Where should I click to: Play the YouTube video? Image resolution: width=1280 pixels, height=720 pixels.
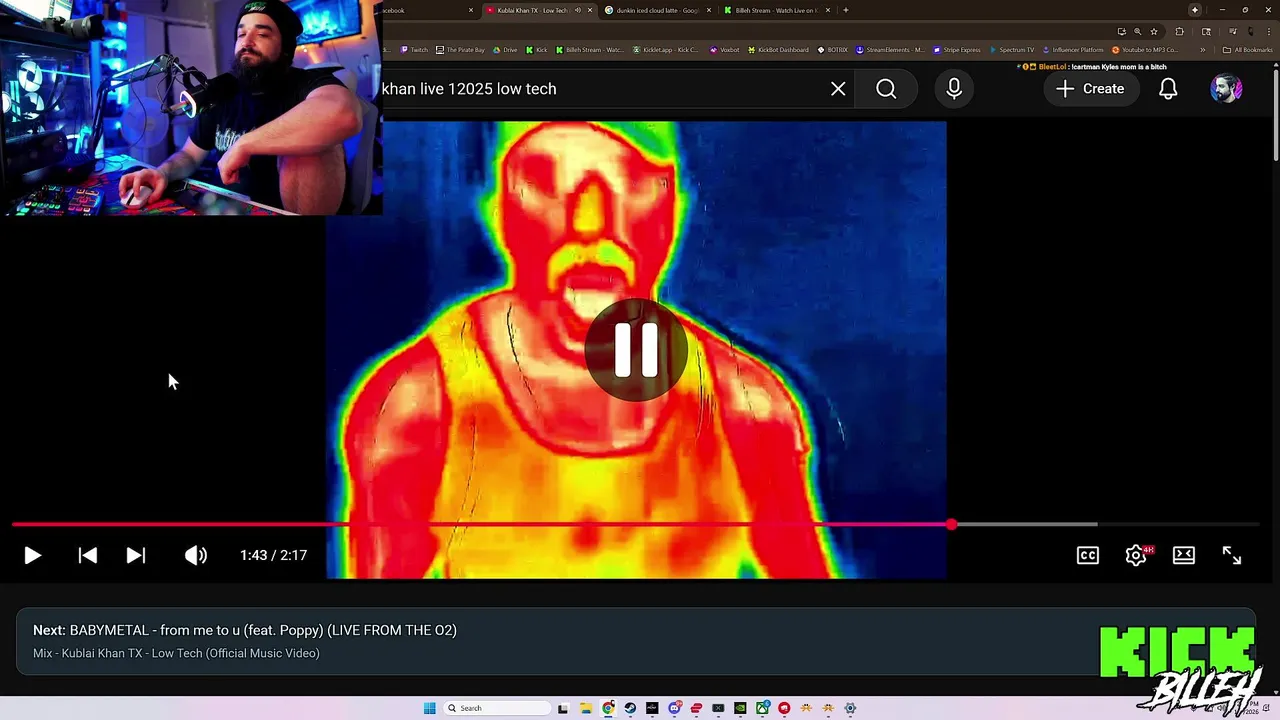pos(32,555)
